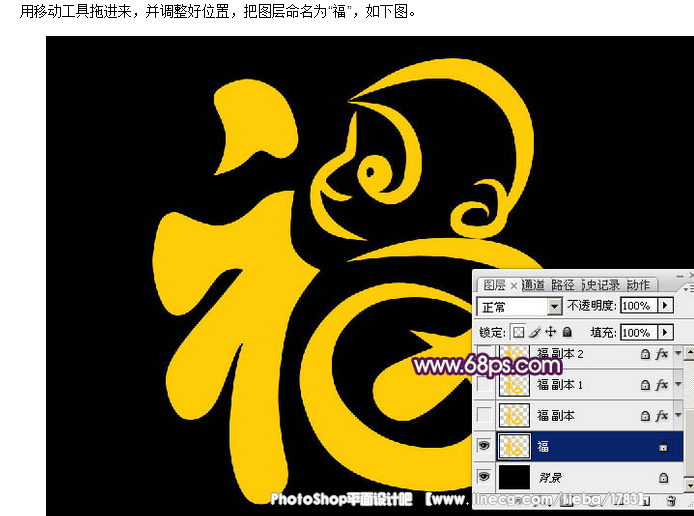Select the 福 副本 1 layer by name

pyautogui.click(x=560, y=384)
